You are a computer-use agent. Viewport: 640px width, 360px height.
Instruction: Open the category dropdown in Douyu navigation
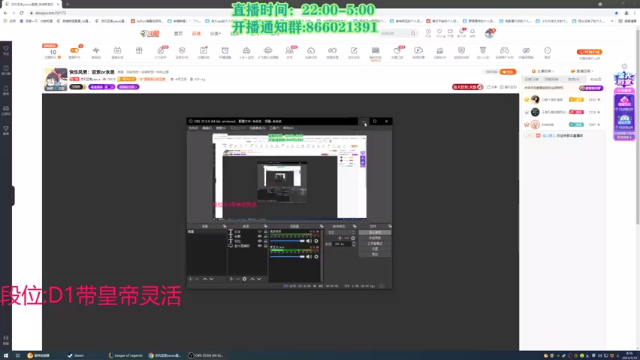click(x=215, y=33)
